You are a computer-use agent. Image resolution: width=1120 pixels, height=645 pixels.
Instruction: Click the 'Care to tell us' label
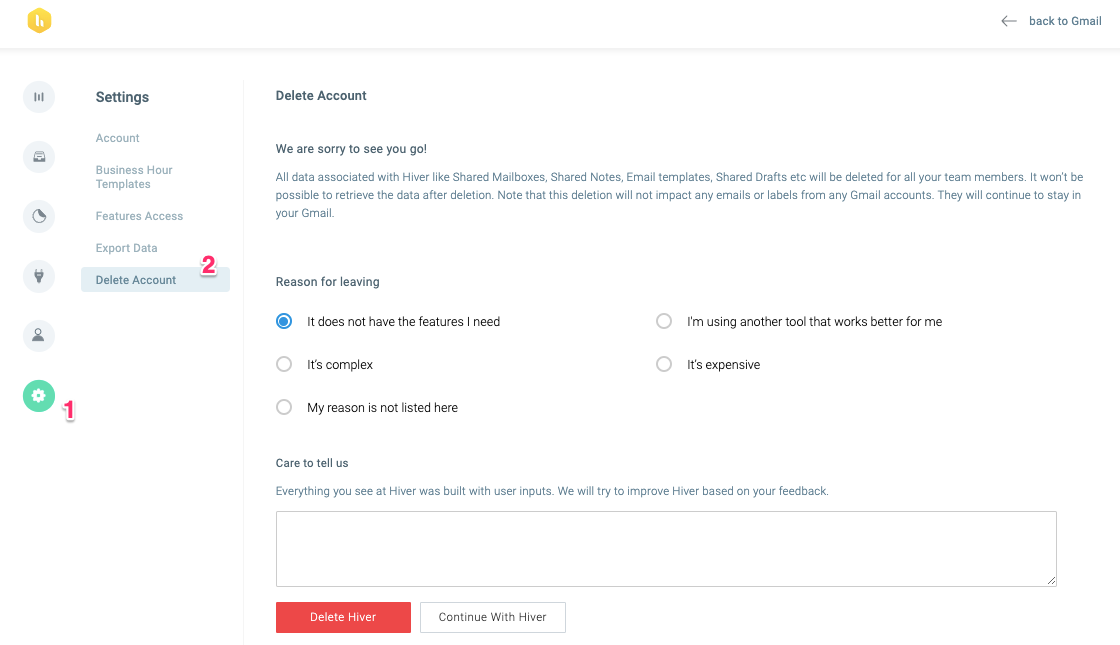pyautogui.click(x=312, y=463)
